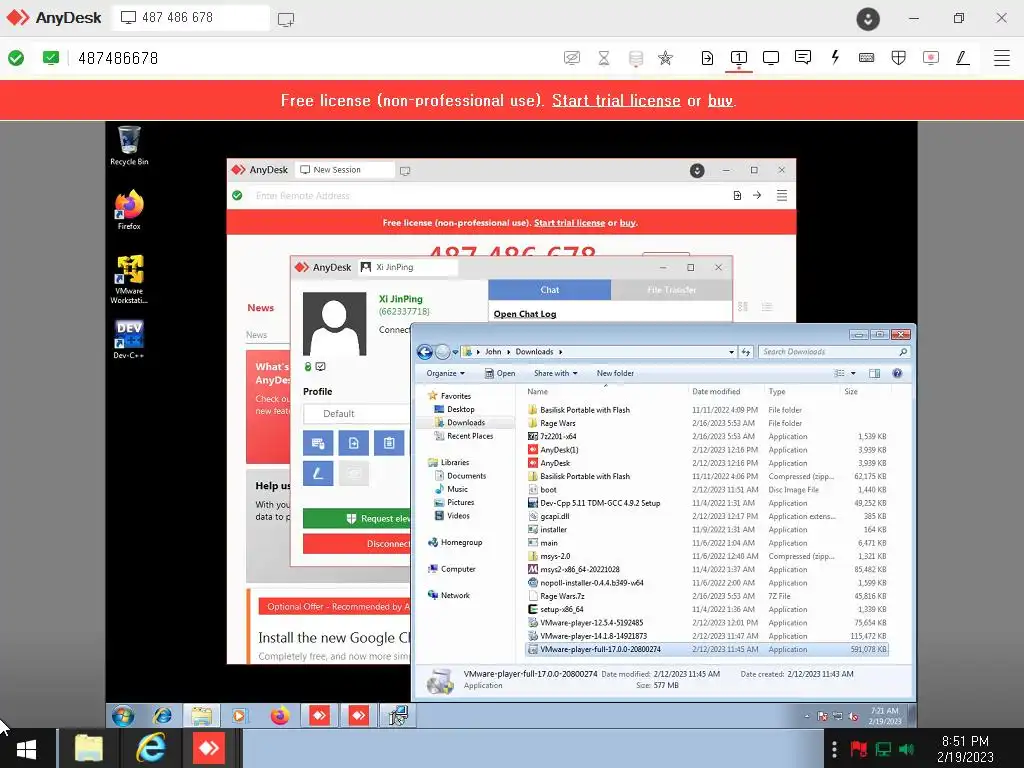
Task: Click the Explorer refresh button
Action: [x=746, y=352]
